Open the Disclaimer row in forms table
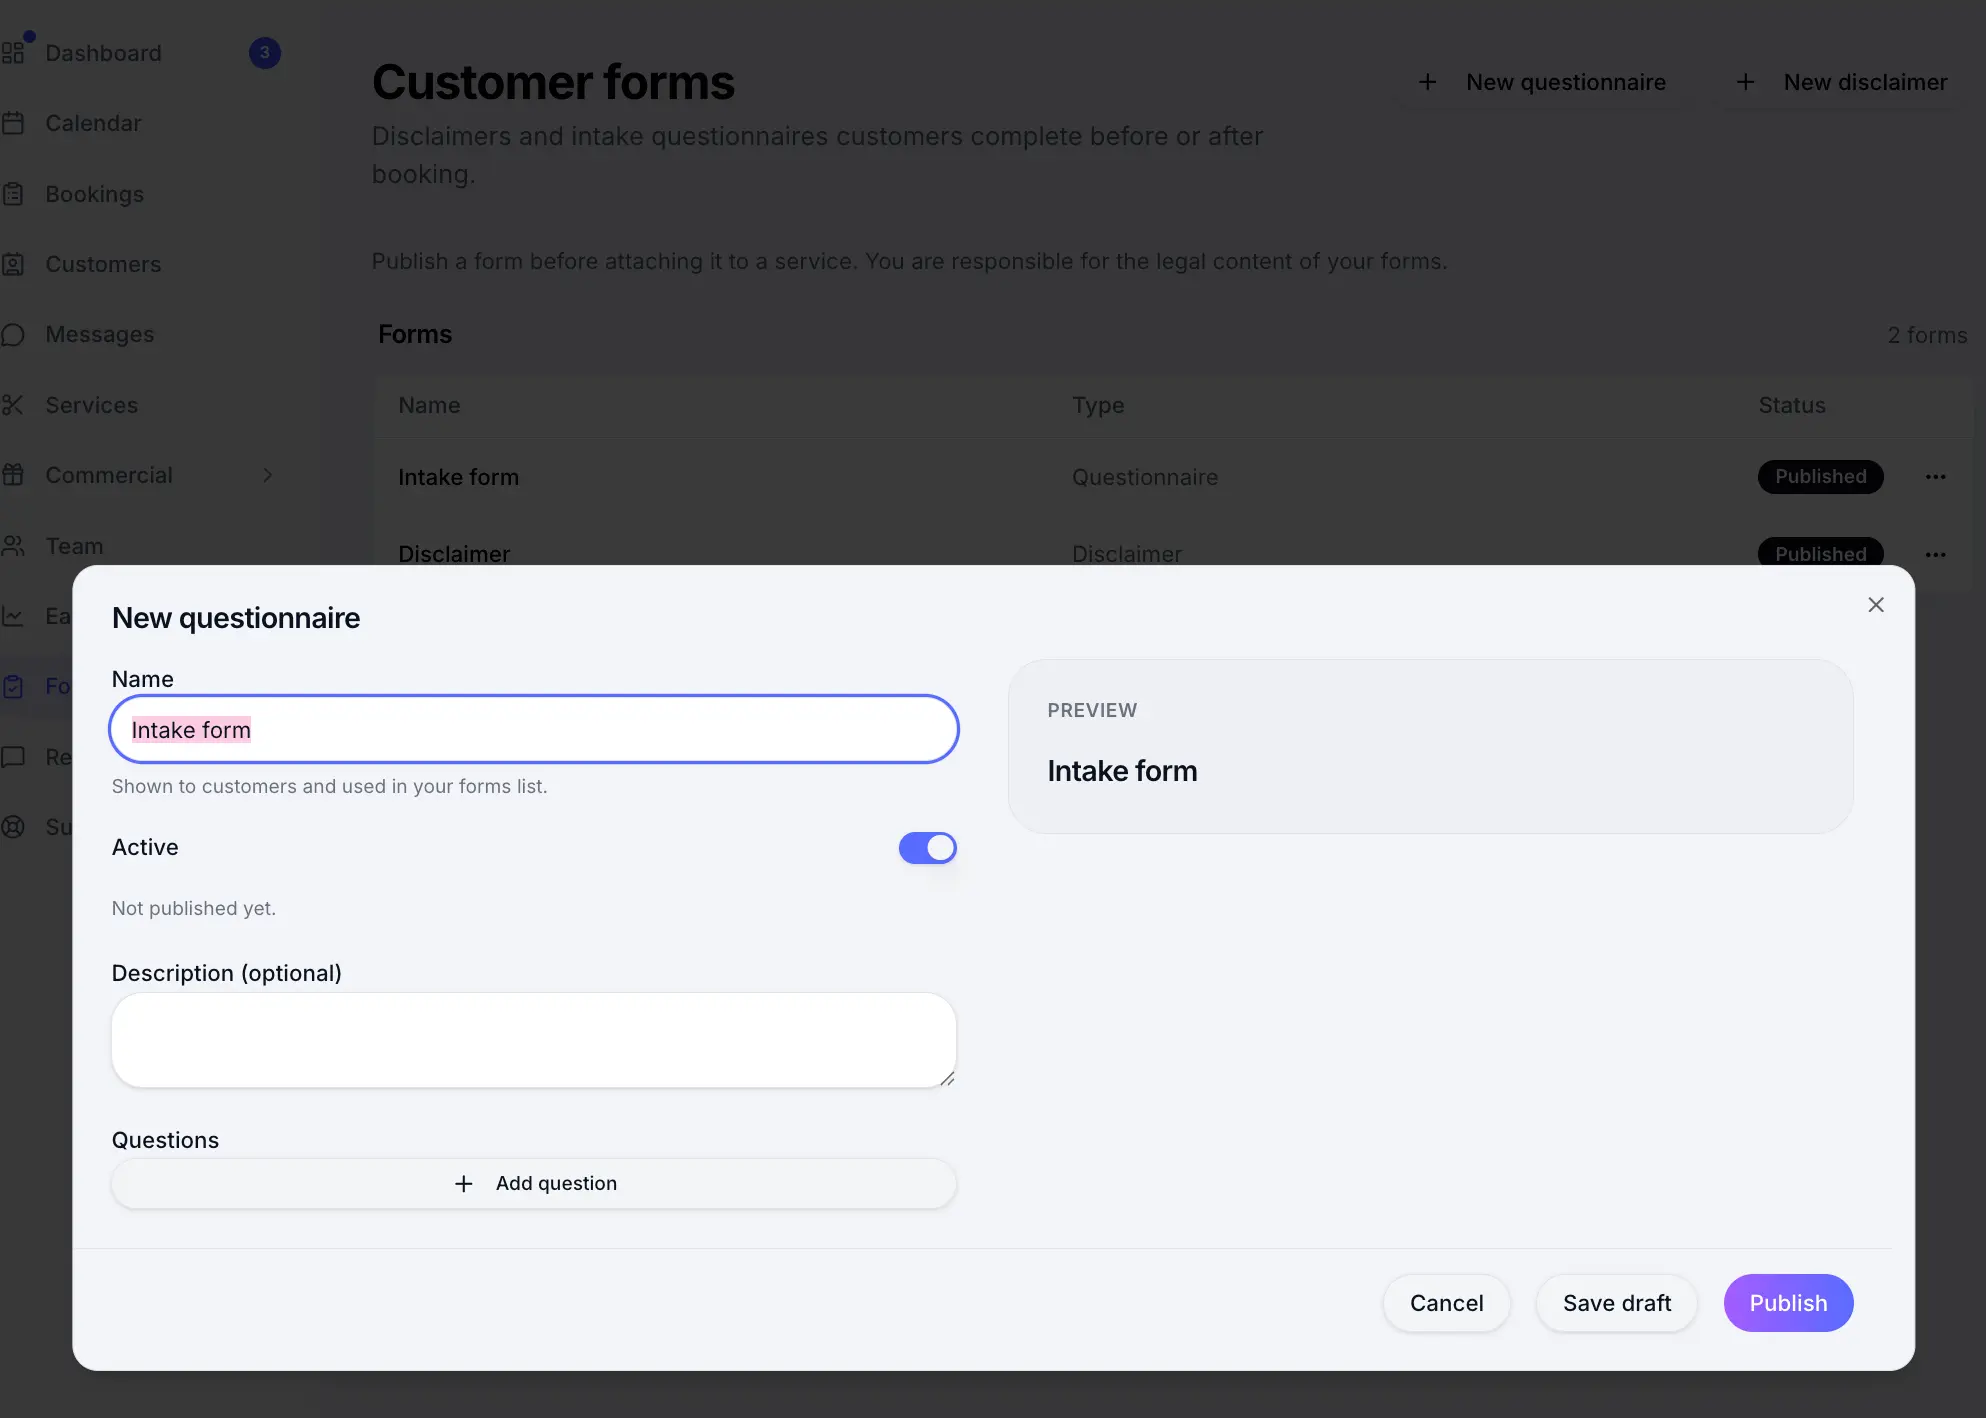Image resolution: width=1986 pixels, height=1418 pixels. point(1172,553)
